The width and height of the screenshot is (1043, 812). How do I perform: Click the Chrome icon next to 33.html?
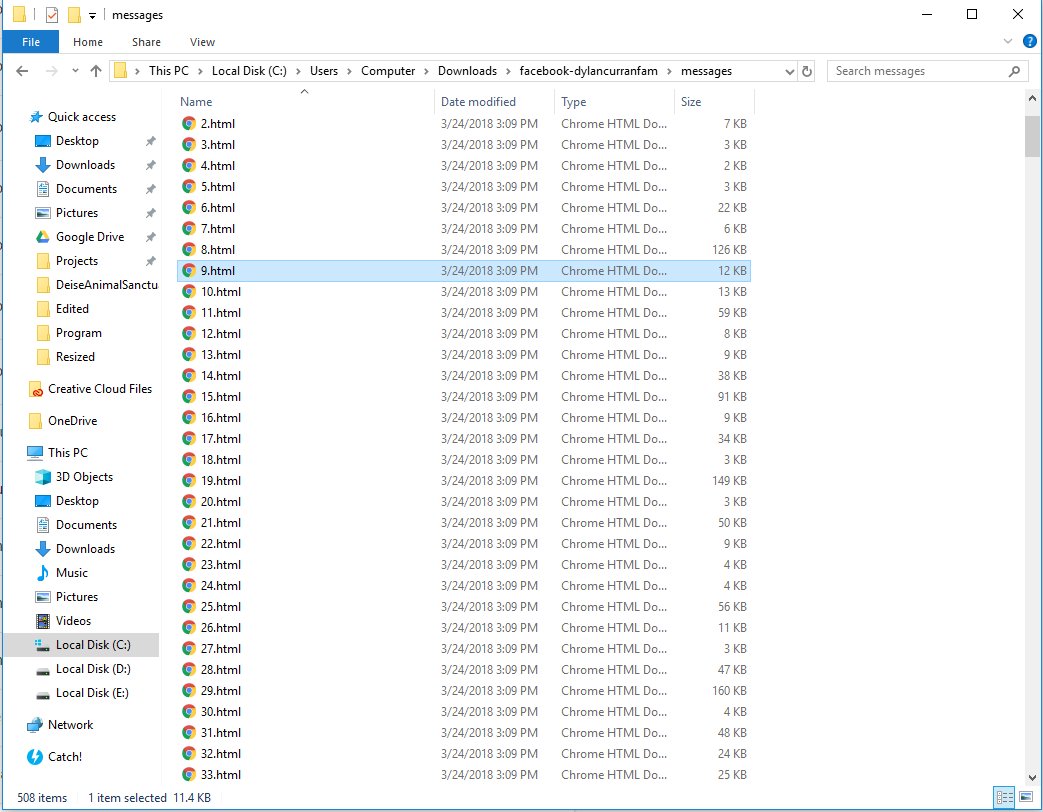tap(189, 775)
